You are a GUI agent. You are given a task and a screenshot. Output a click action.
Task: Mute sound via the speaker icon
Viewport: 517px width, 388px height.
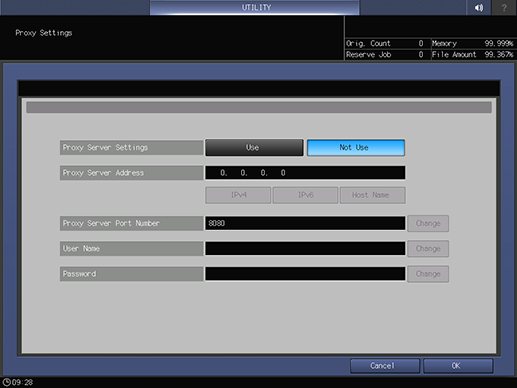479,7
